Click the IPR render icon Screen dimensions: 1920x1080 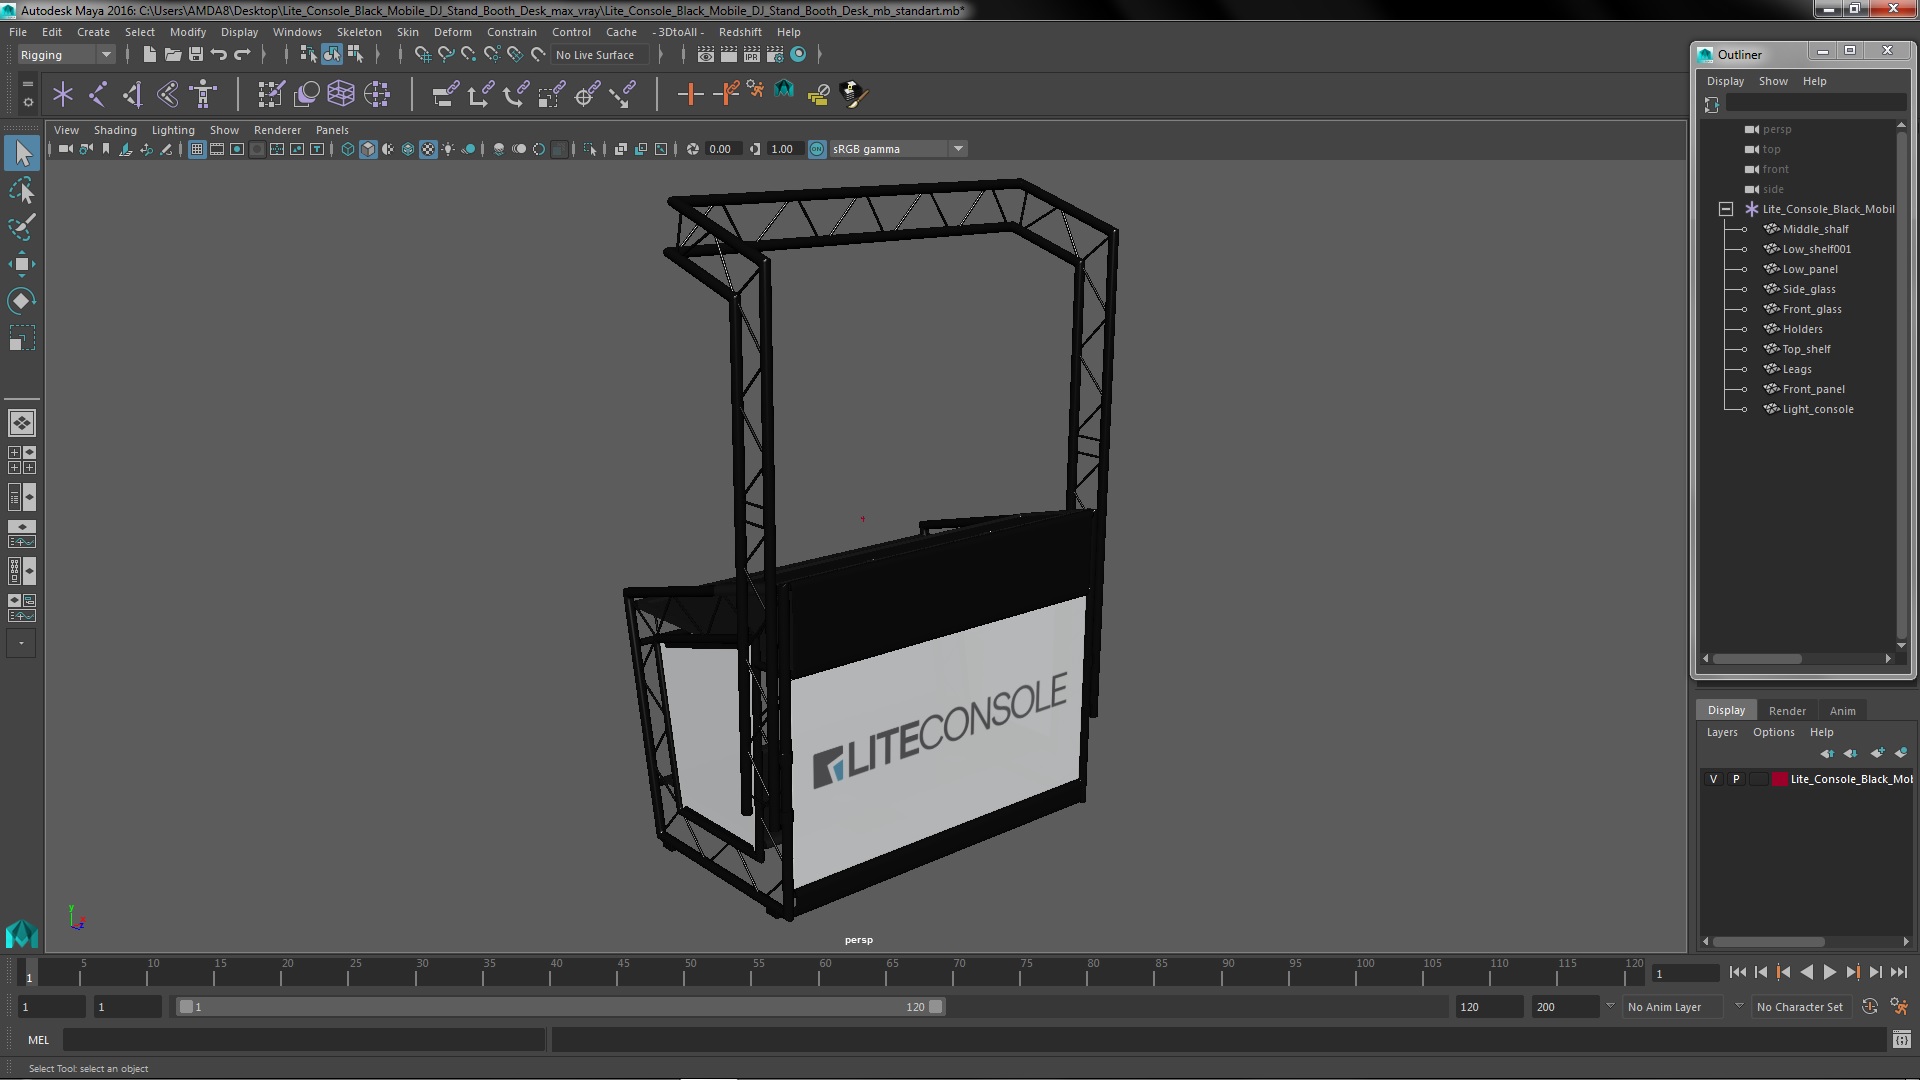point(751,54)
